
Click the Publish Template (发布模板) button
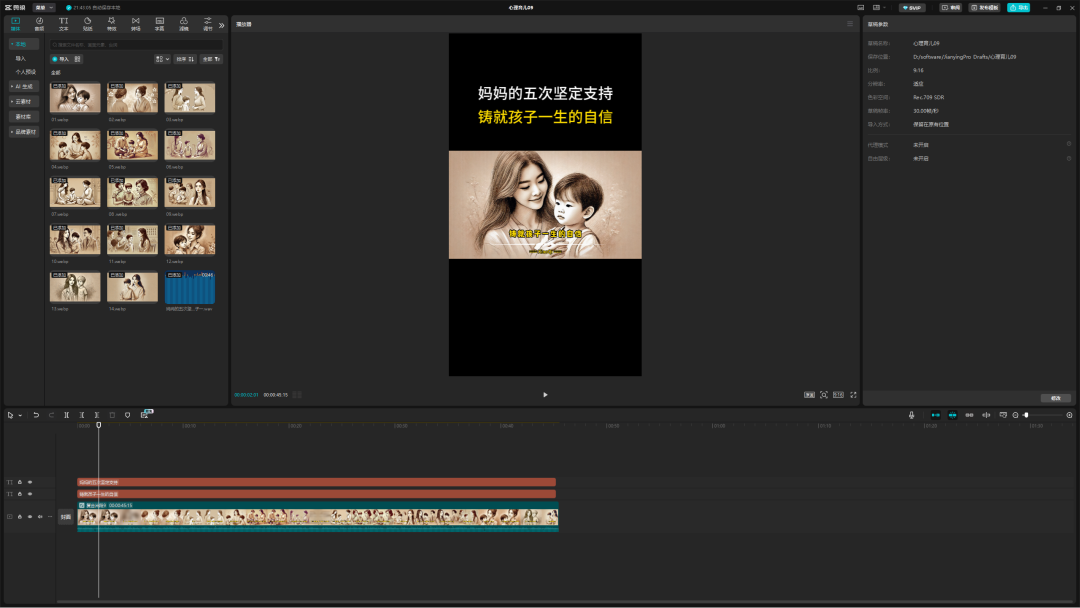coord(984,8)
